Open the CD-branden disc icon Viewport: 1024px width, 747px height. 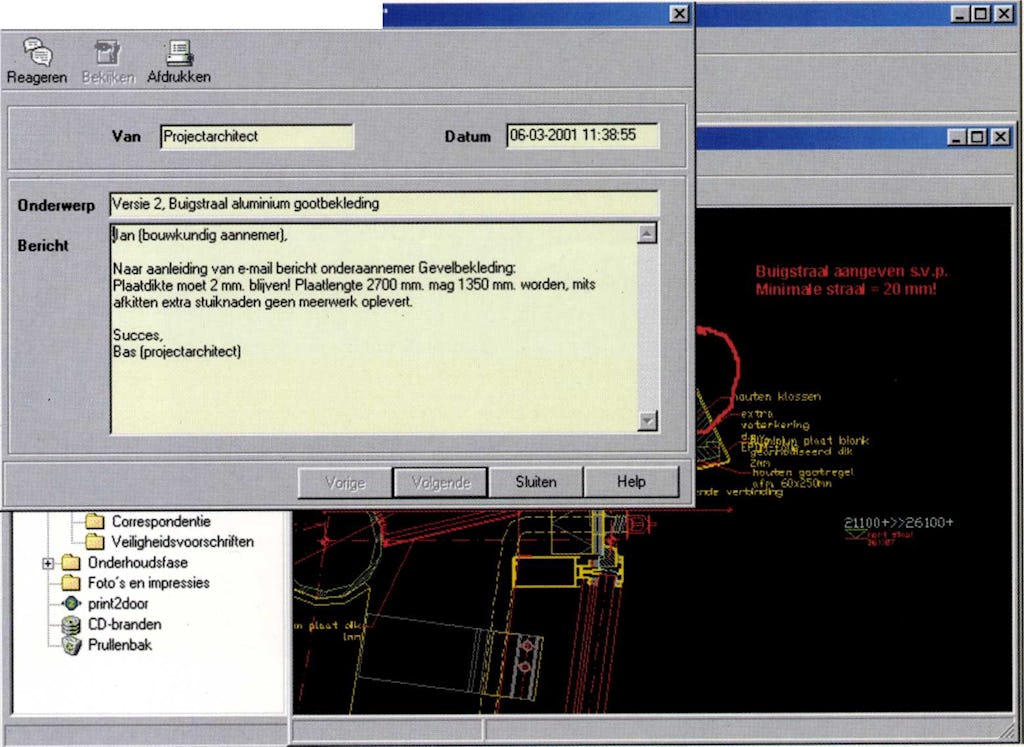(x=71, y=624)
